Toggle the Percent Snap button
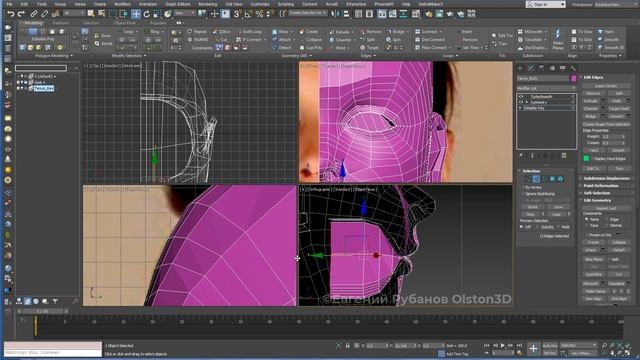 point(259,14)
